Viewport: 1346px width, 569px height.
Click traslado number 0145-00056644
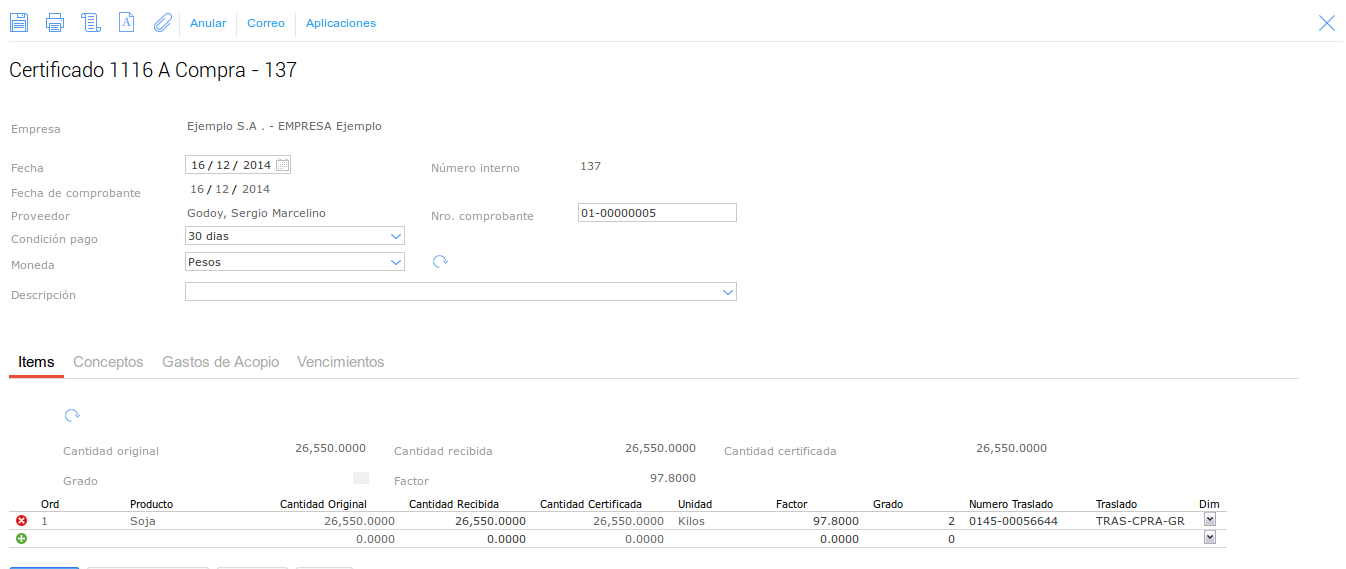[1013, 521]
